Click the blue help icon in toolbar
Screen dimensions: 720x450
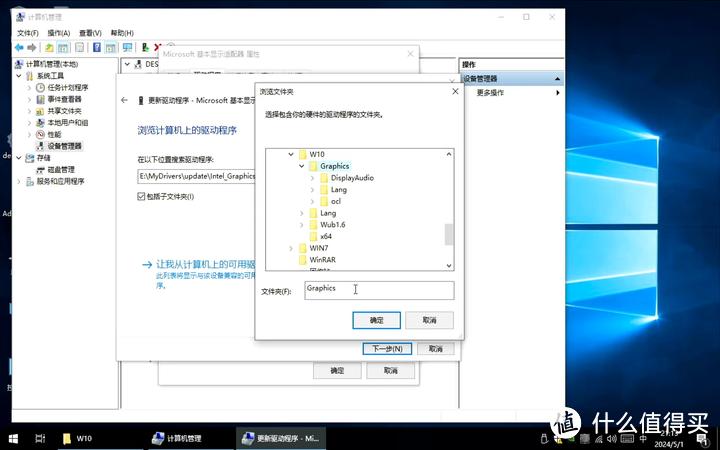(97, 47)
